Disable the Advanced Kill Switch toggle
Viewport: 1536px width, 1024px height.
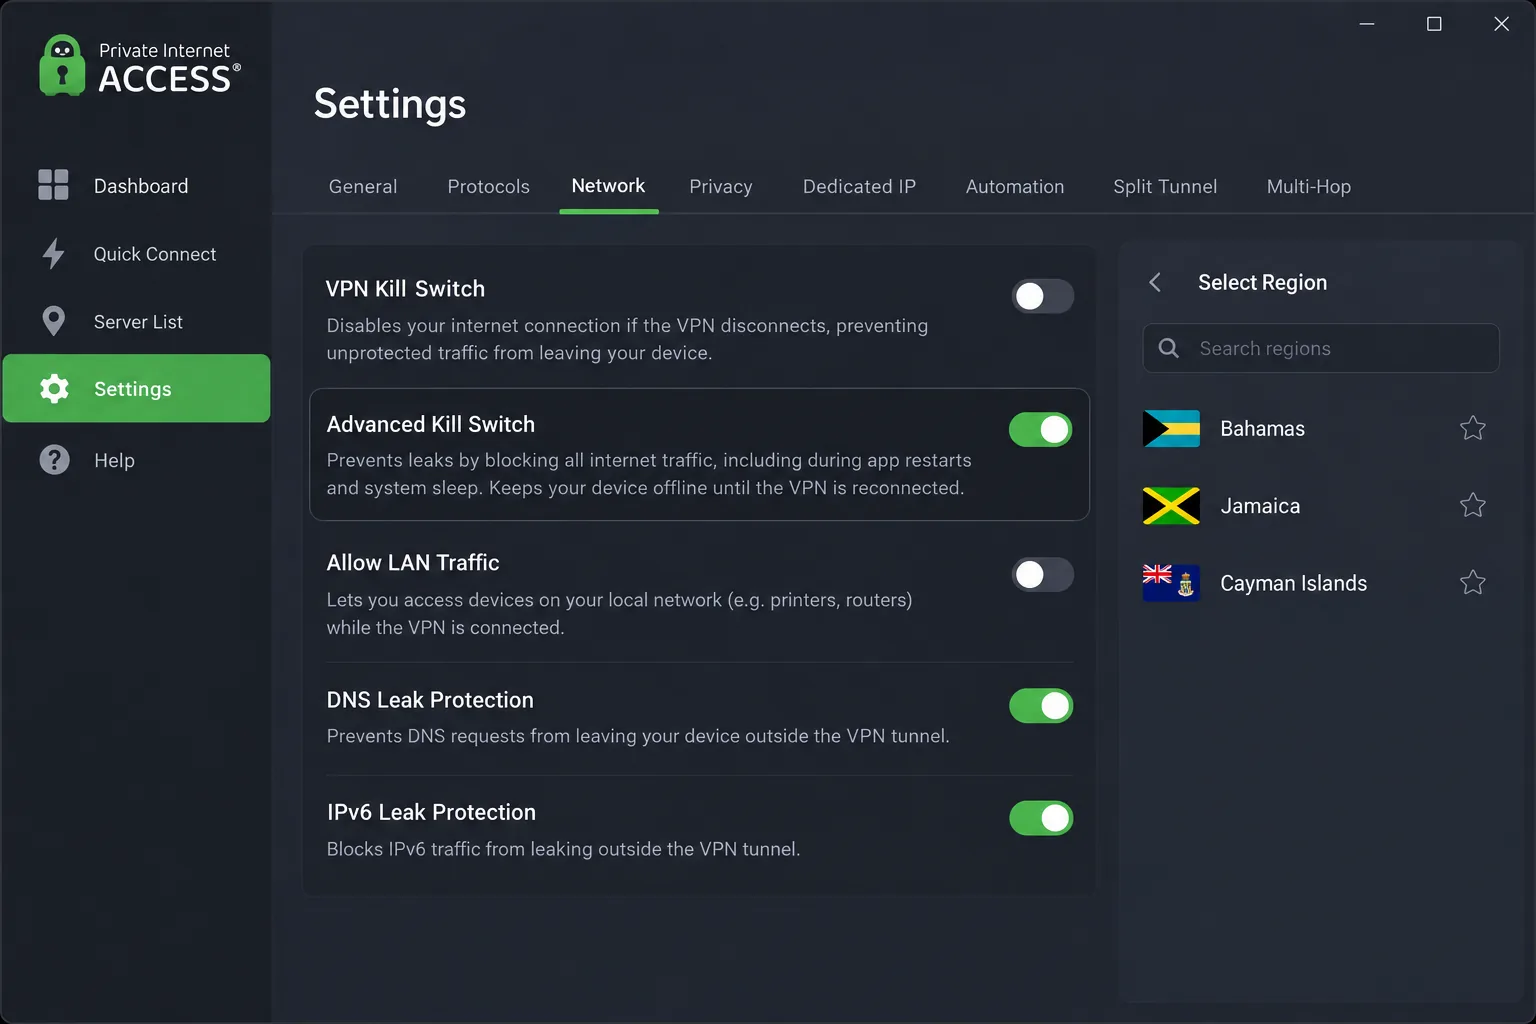[1041, 429]
